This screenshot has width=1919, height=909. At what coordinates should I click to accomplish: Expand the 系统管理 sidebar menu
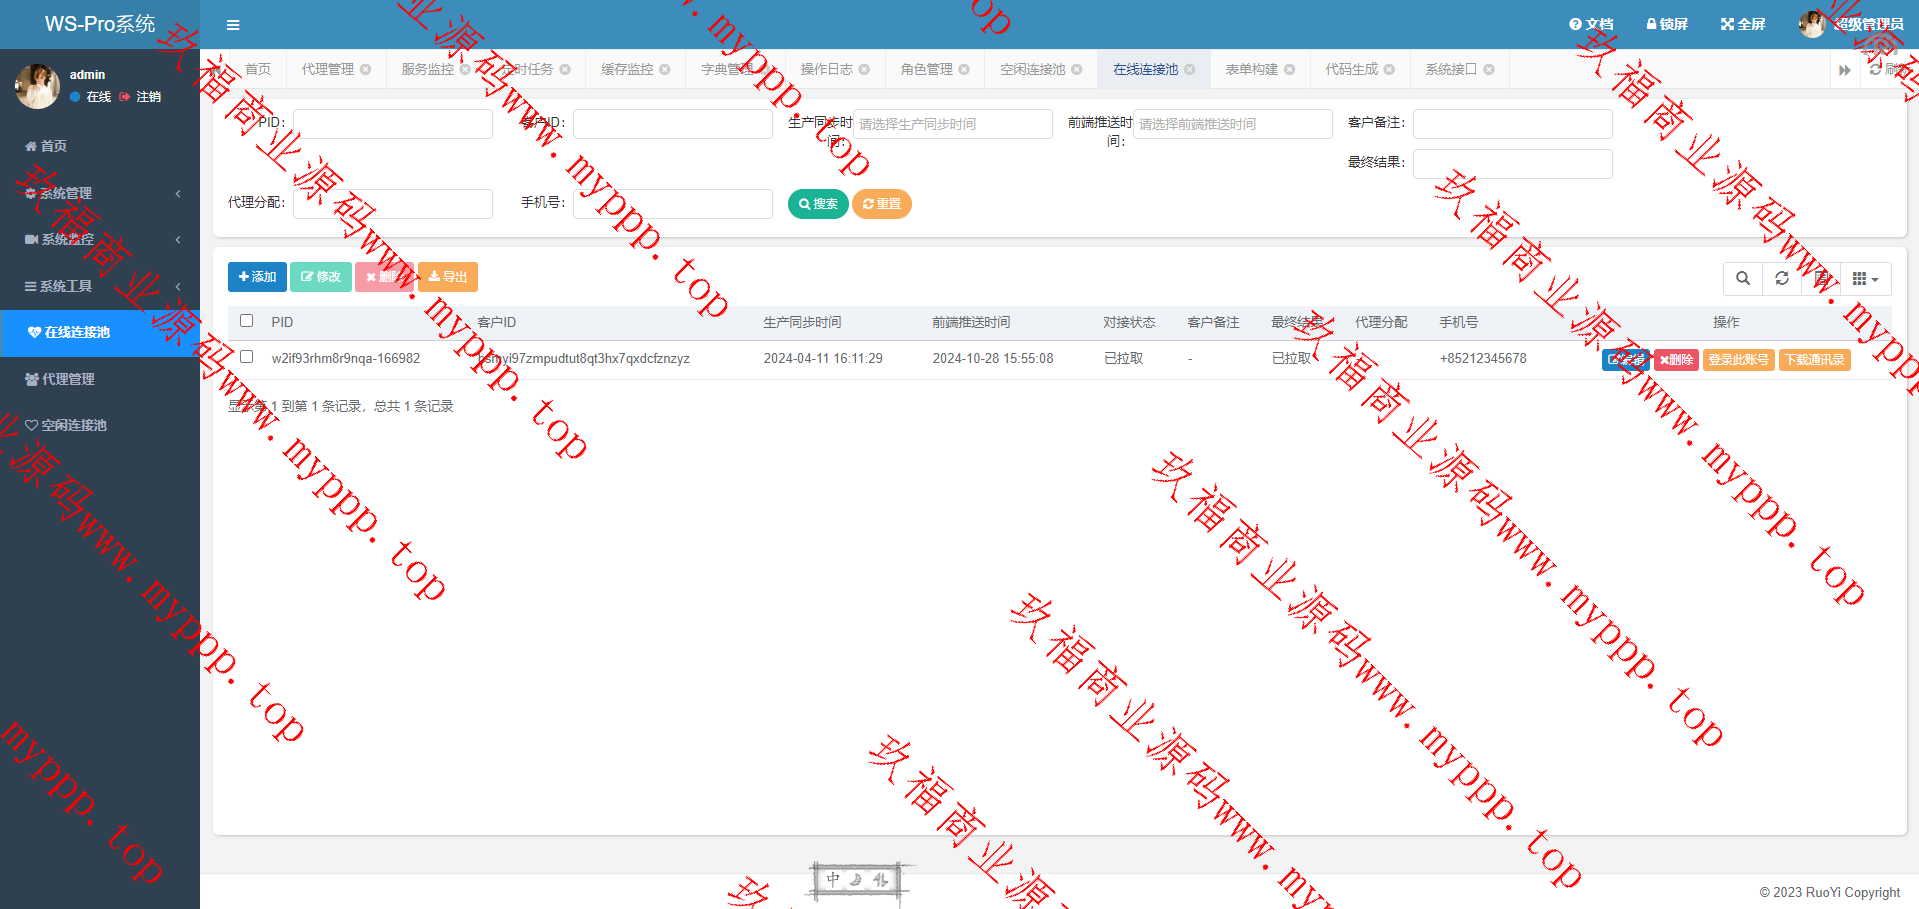[x=100, y=193]
